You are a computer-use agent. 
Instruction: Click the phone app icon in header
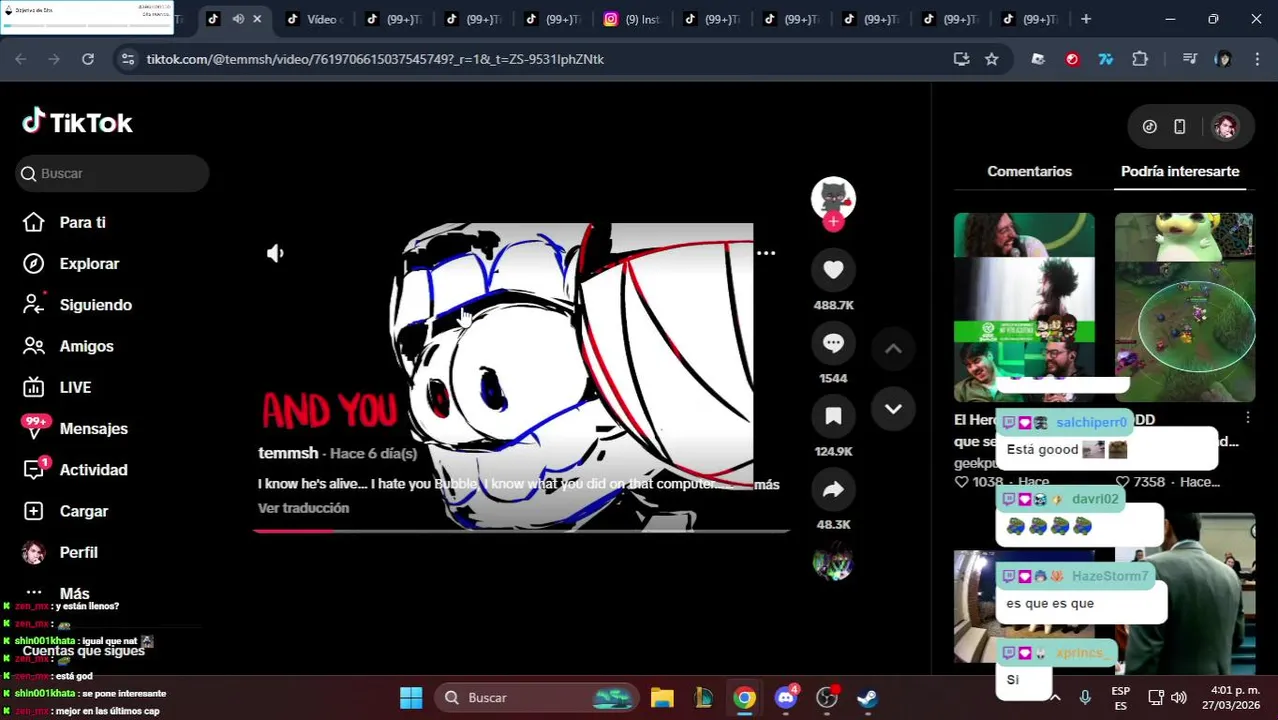pos(1179,126)
